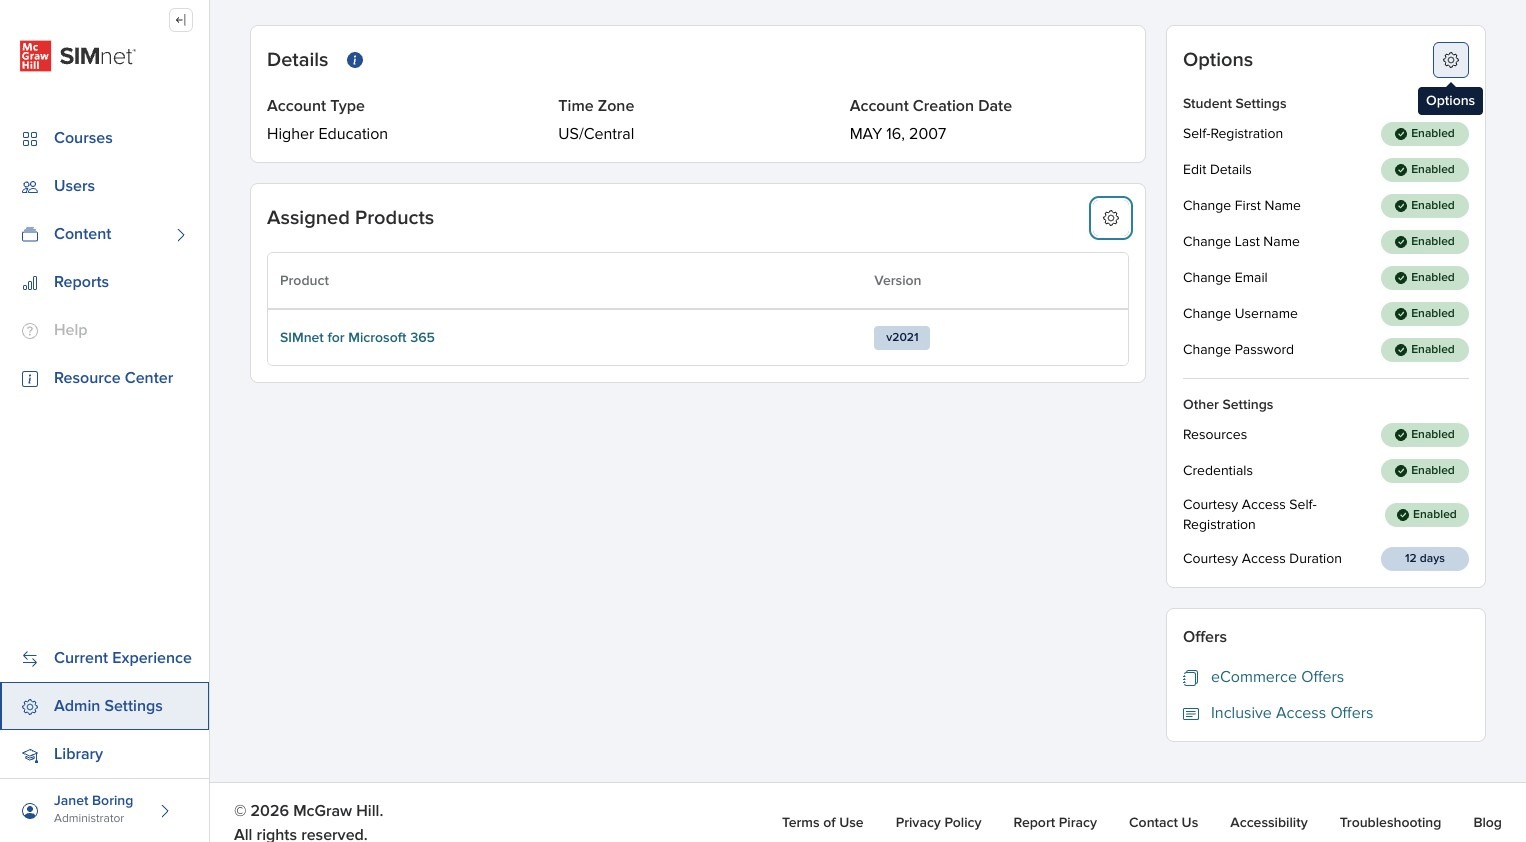Click the v2021 version badge
Screen dimensions: 1526x842
902,338
